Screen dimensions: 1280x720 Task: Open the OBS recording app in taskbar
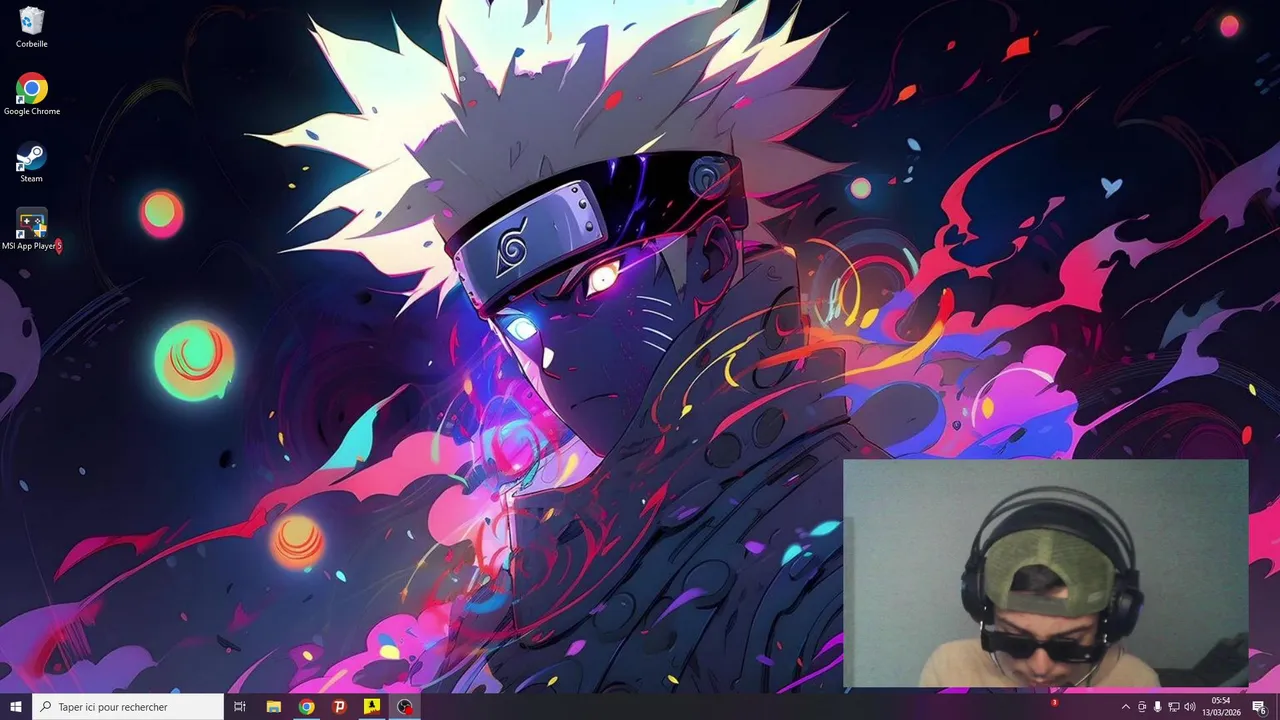[405, 707]
